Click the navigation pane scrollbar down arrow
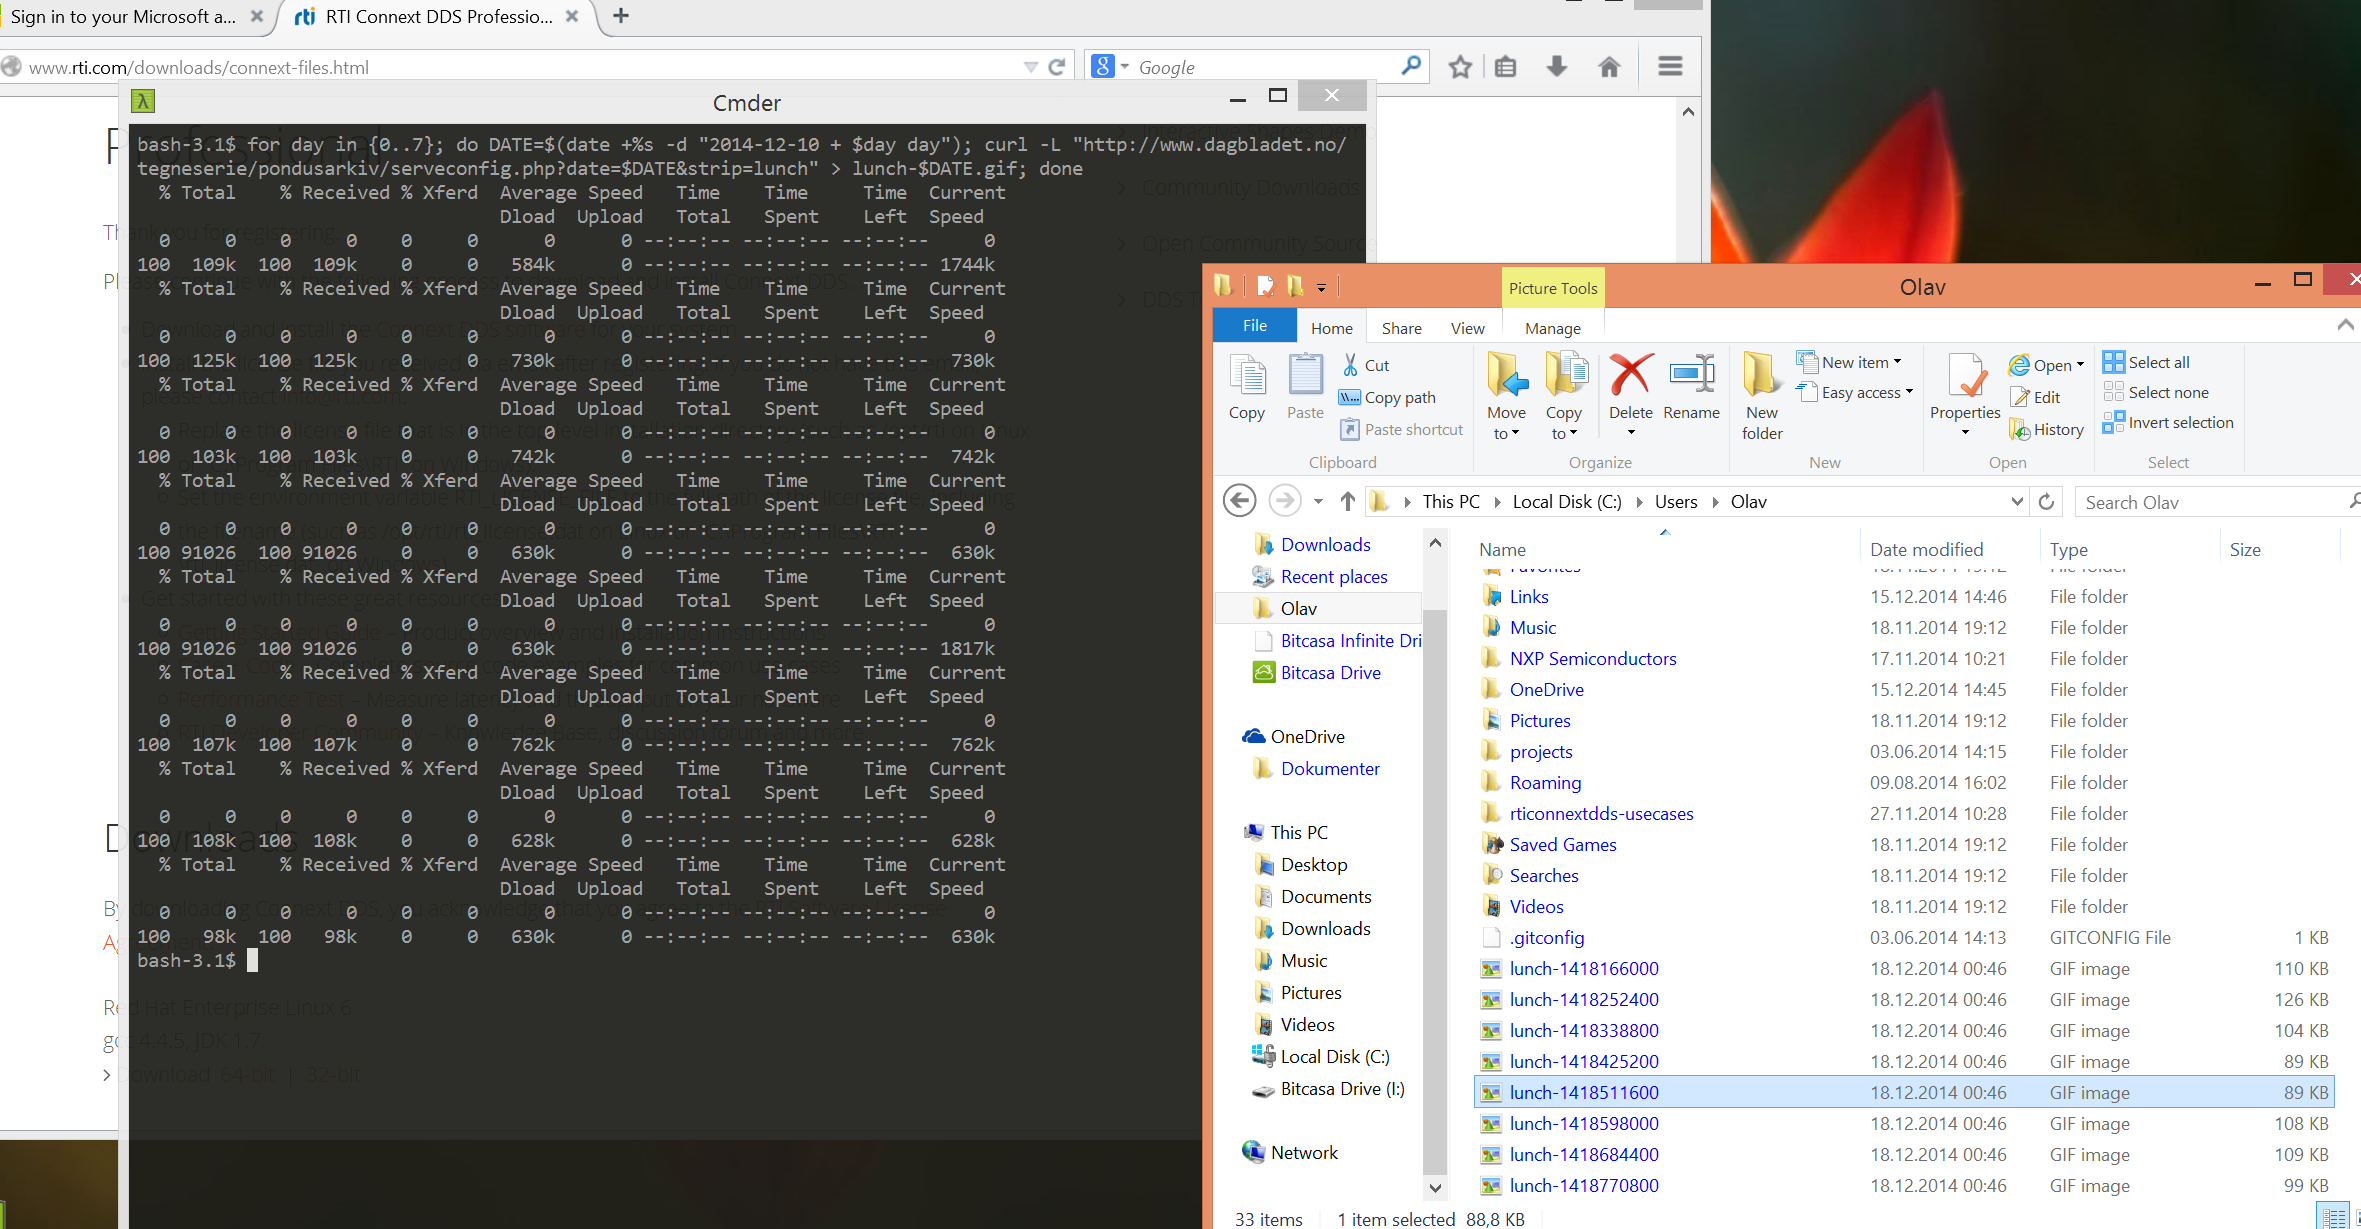The image size is (2361, 1229). pyautogui.click(x=1435, y=1188)
